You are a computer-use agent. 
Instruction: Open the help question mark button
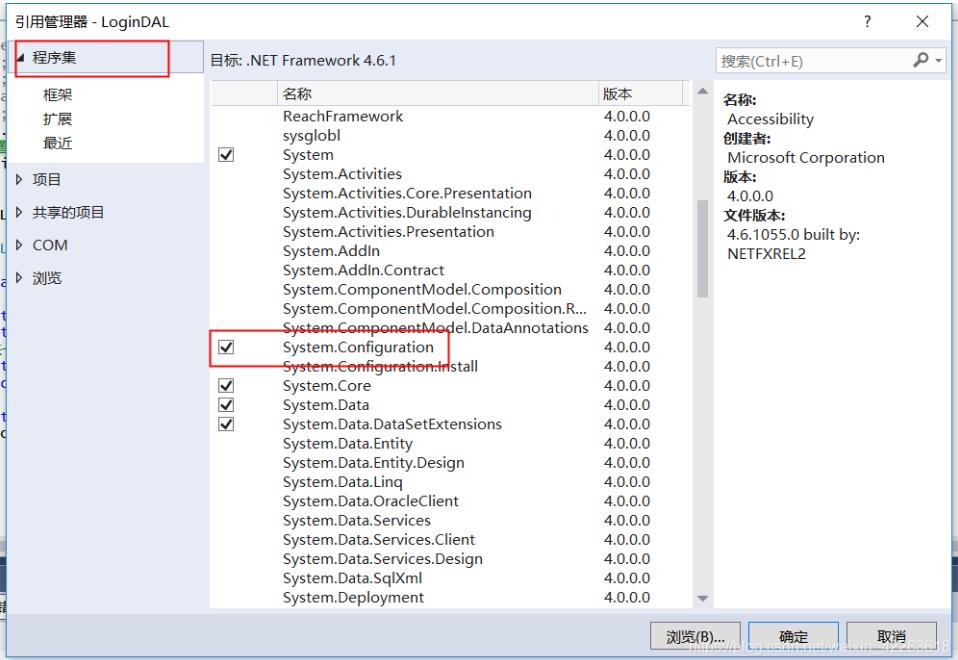click(868, 22)
